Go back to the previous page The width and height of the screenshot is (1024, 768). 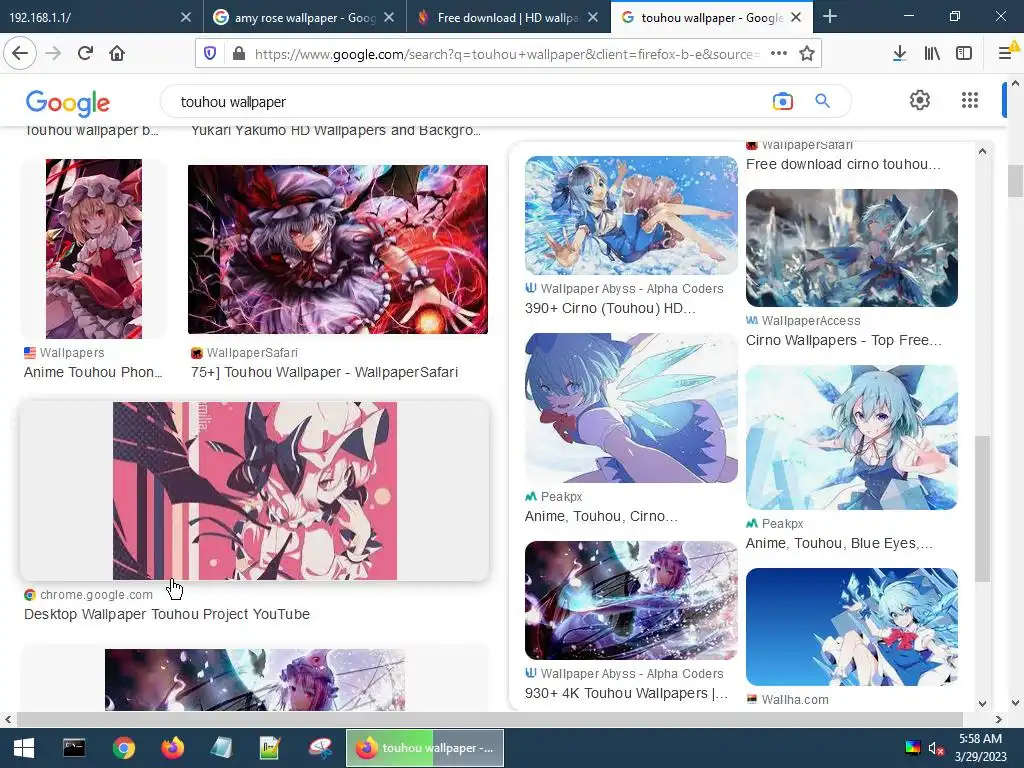coord(20,53)
